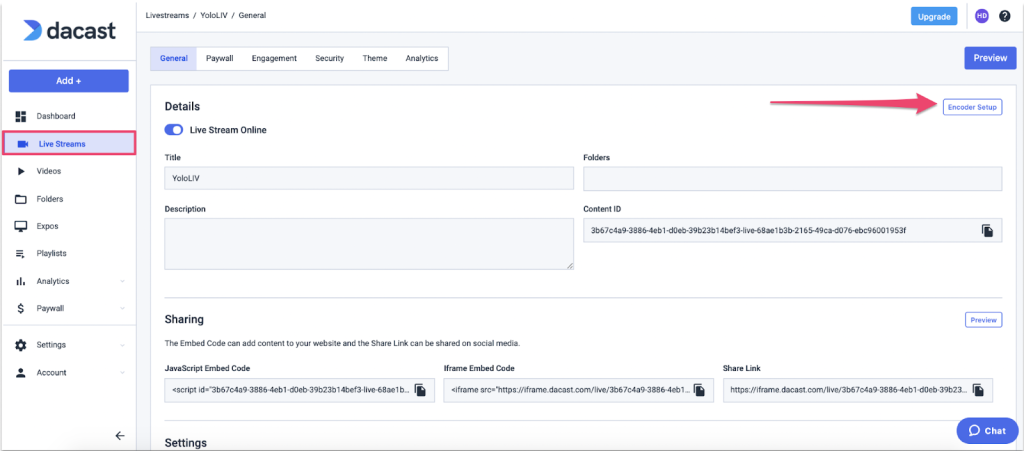Image resolution: width=1024 pixels, height=451 pixels.
Task: Switch to the General tab
Action: [174, 58]
